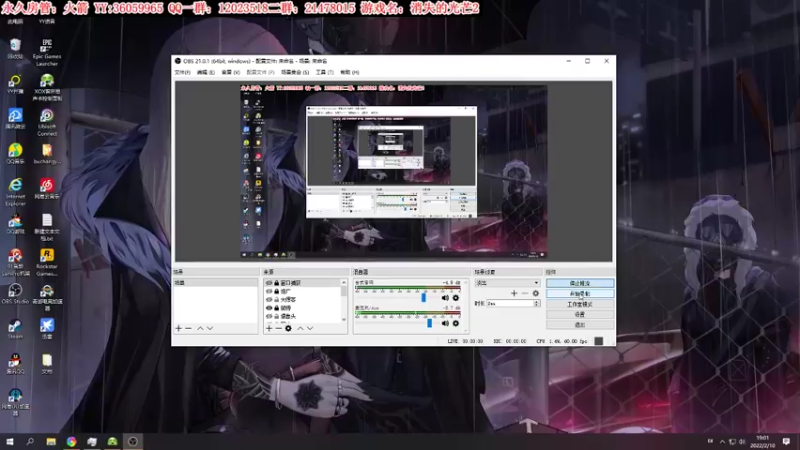Remove selected source with minus icon

[279, 328]
